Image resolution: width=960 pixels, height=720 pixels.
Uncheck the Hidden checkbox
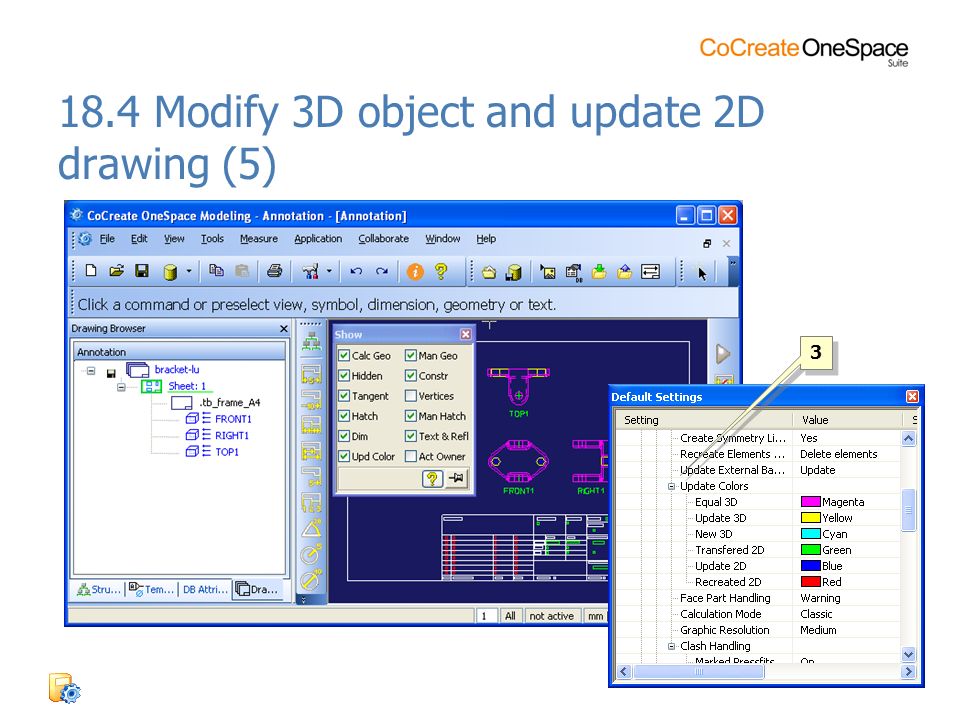pos(344,375)
